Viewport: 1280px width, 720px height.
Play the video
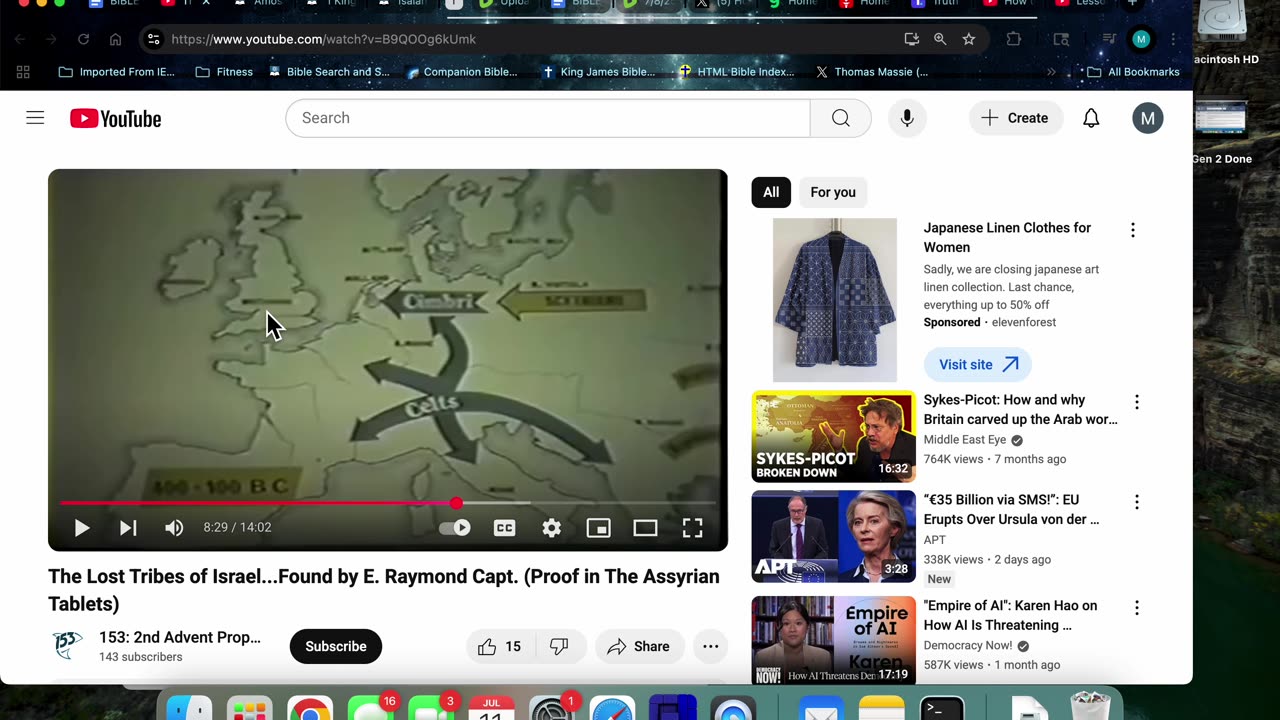(82, 528)
